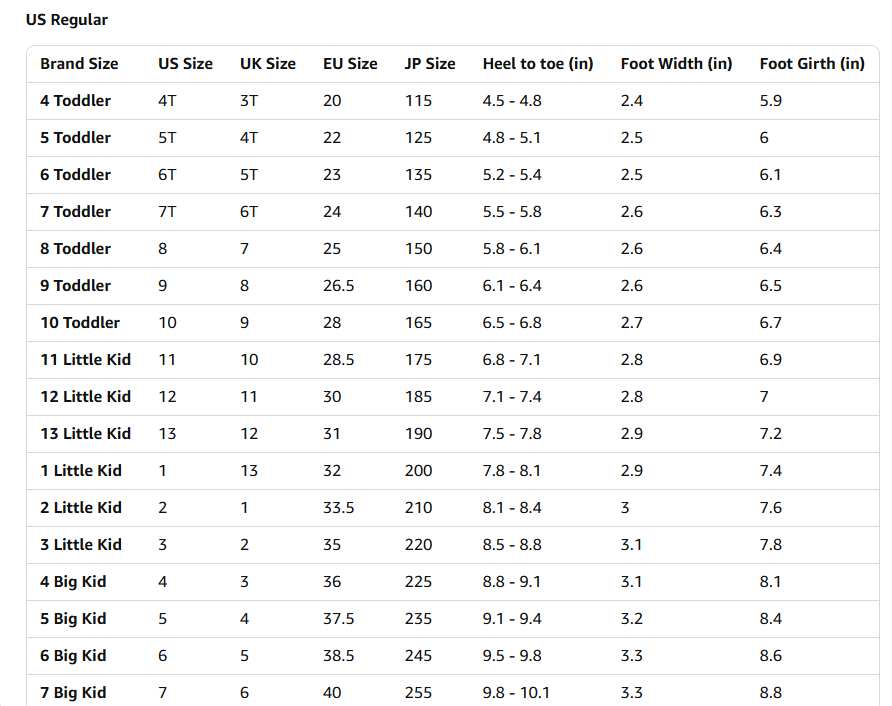Select the 13 Little Kid row label
This screenshot has height=706, width=892.
coord(85,433)
